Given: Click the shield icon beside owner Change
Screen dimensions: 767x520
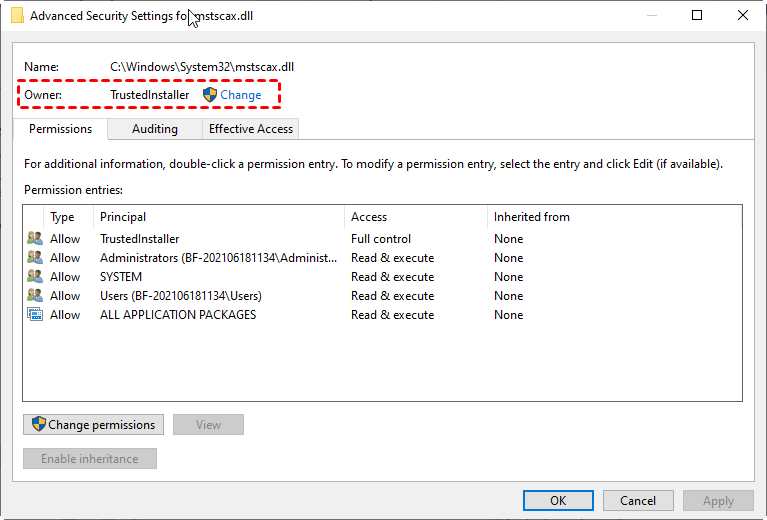Looking at the screenshot, I should [210, 95].
